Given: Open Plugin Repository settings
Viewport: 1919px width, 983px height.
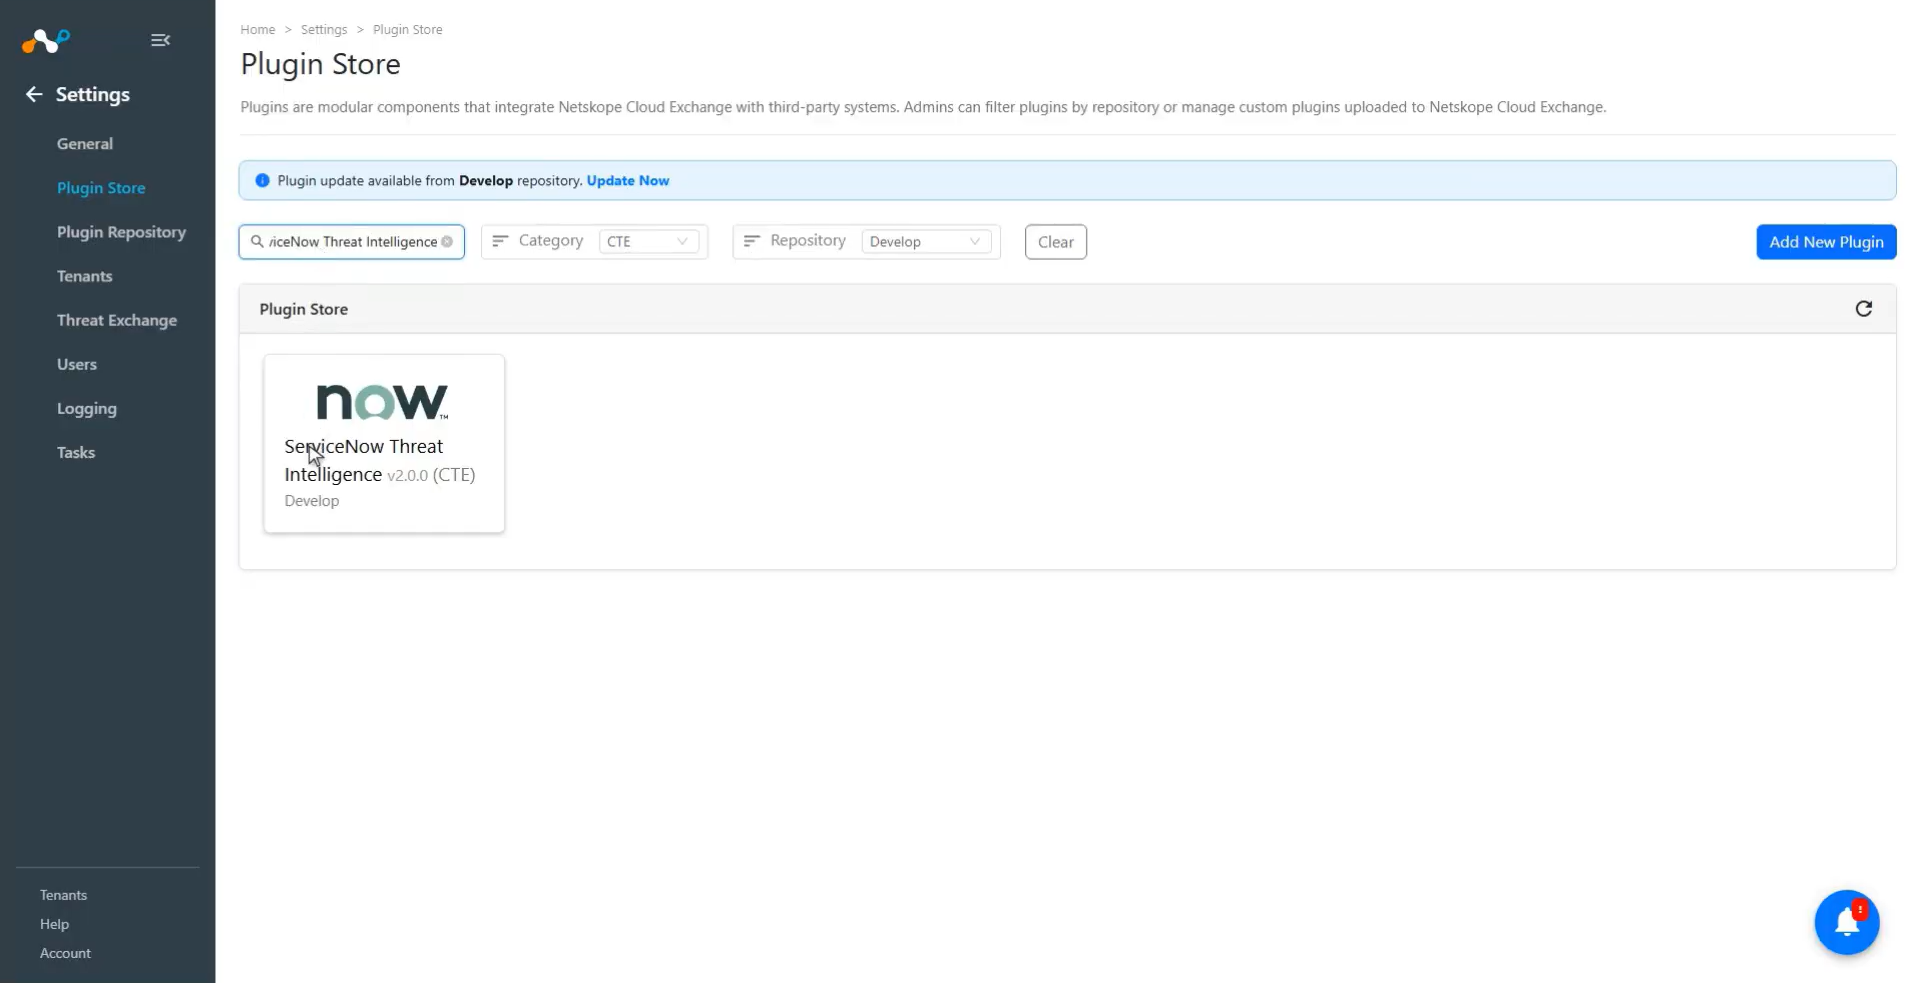Looking at the screenshot, I should [121, 232].
